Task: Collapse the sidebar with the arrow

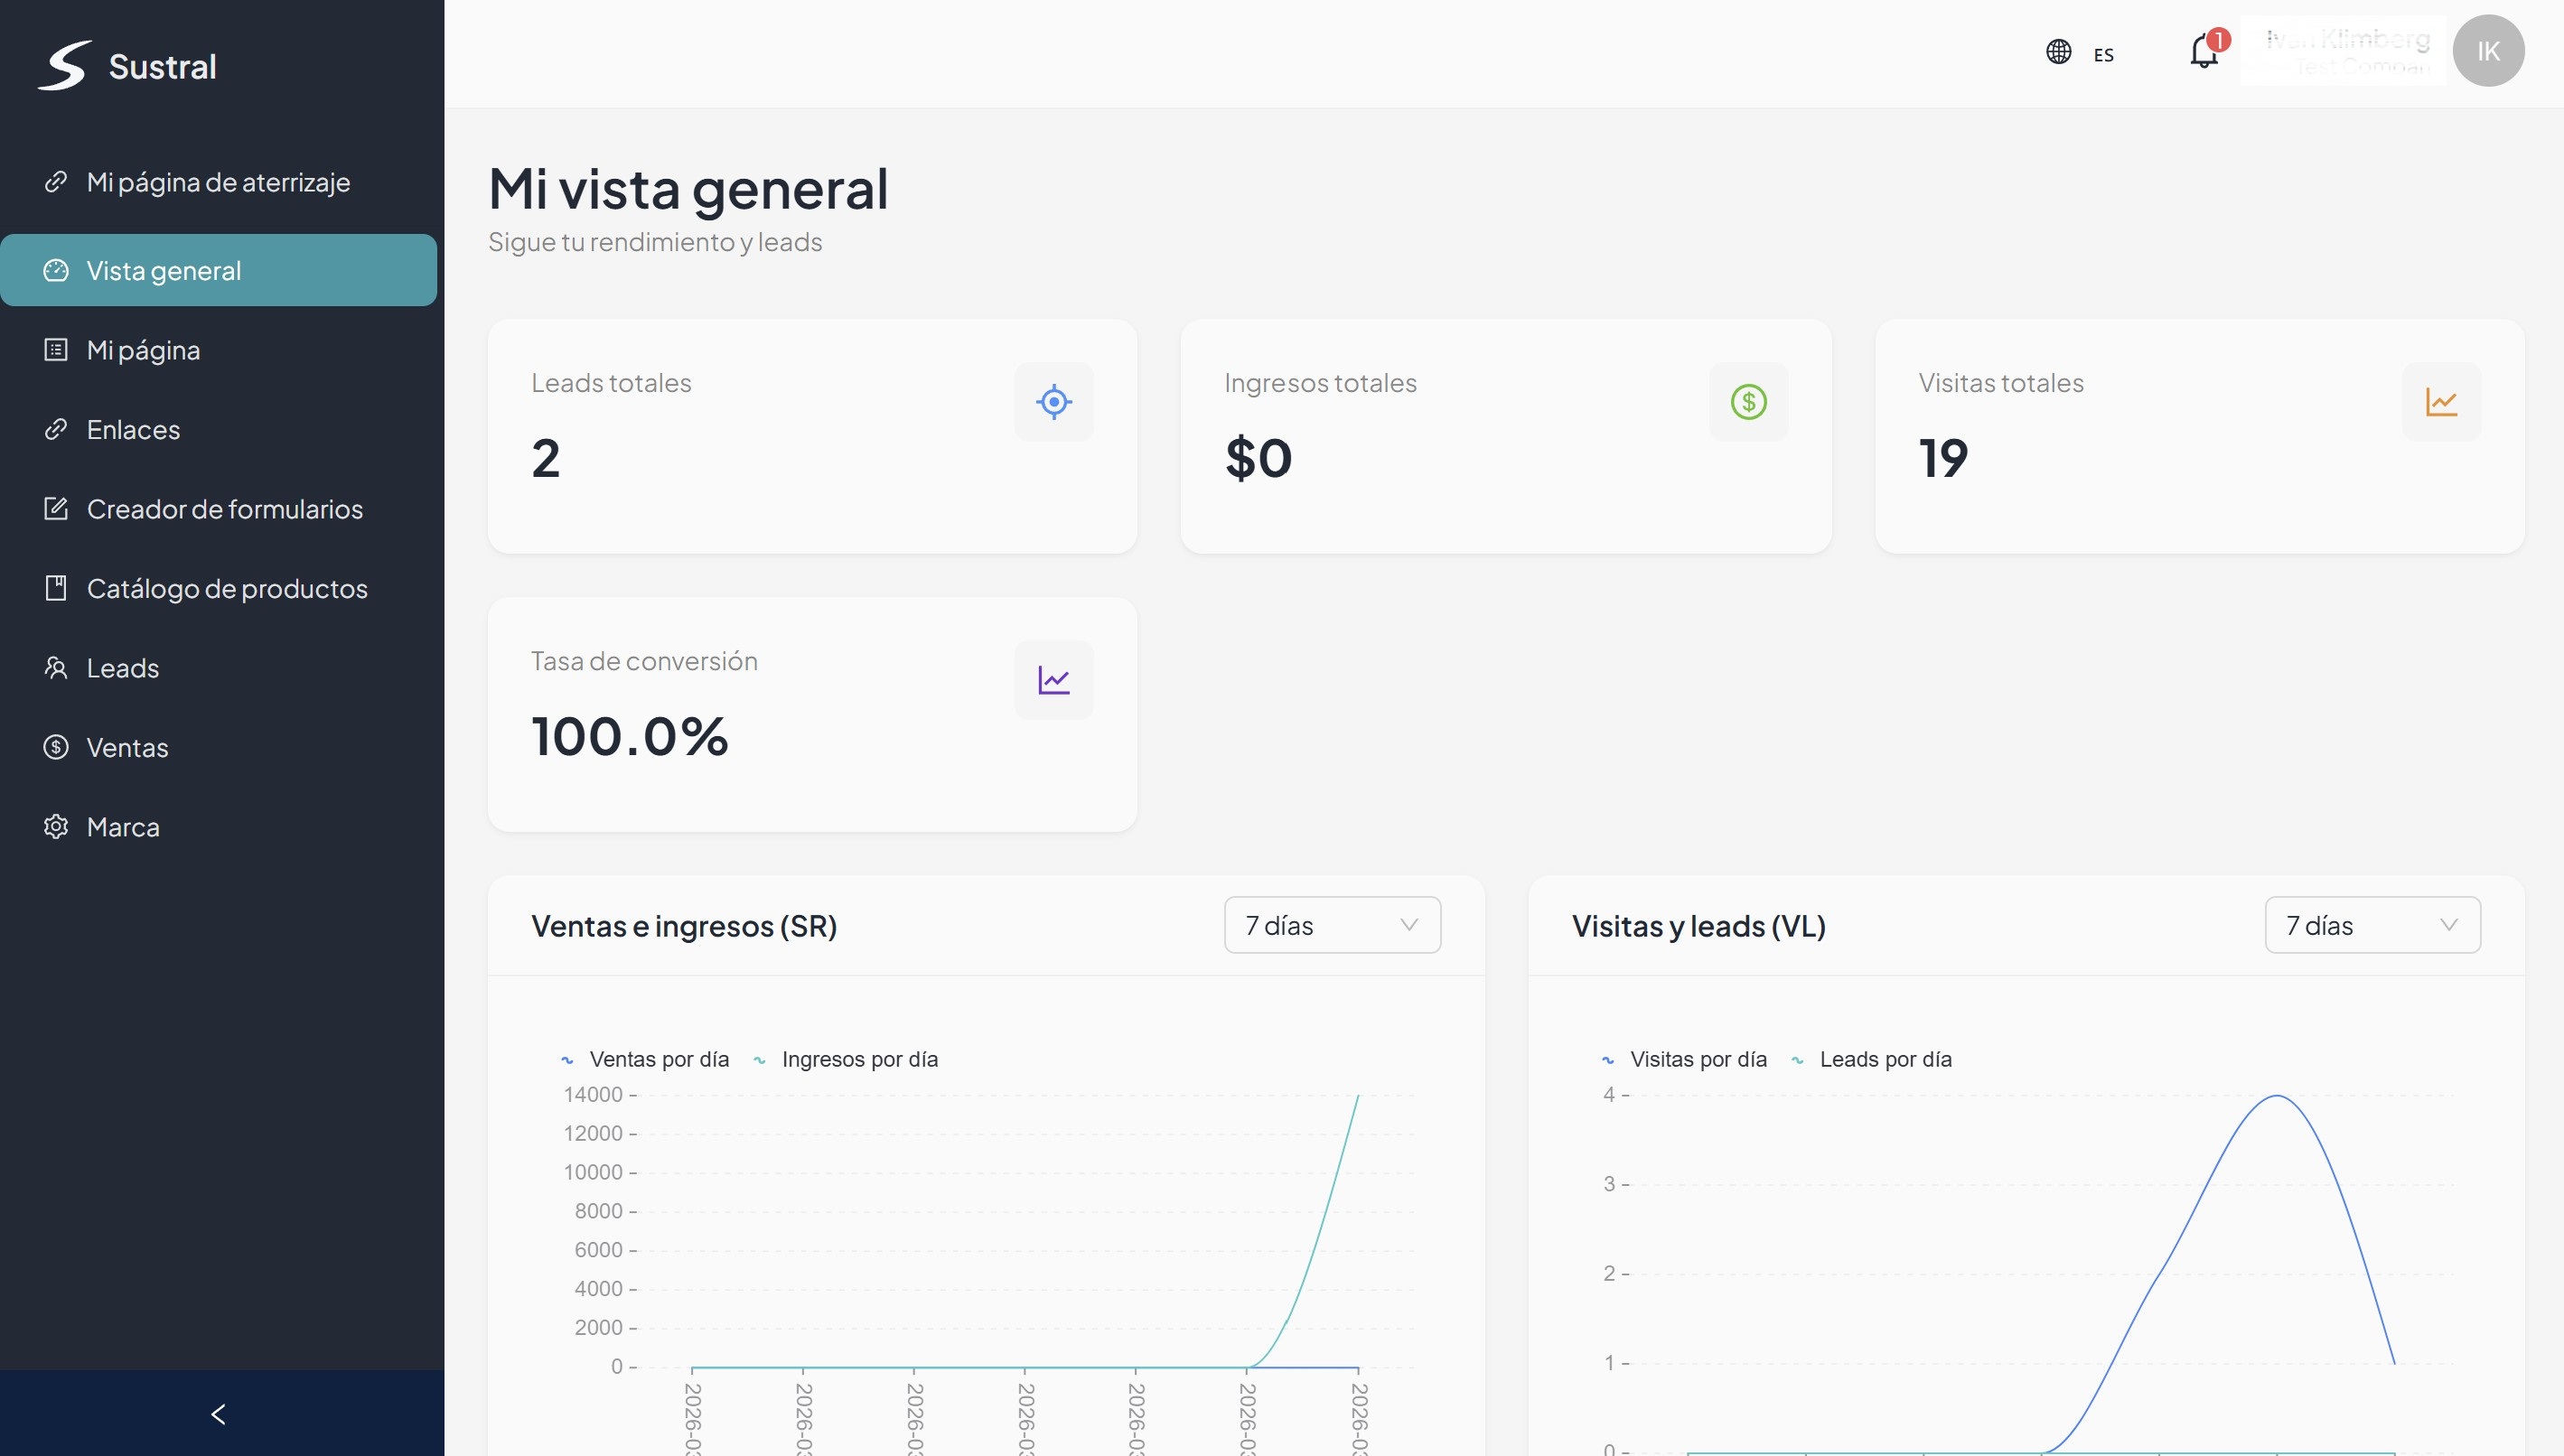Action: (x=219, y=1414)
